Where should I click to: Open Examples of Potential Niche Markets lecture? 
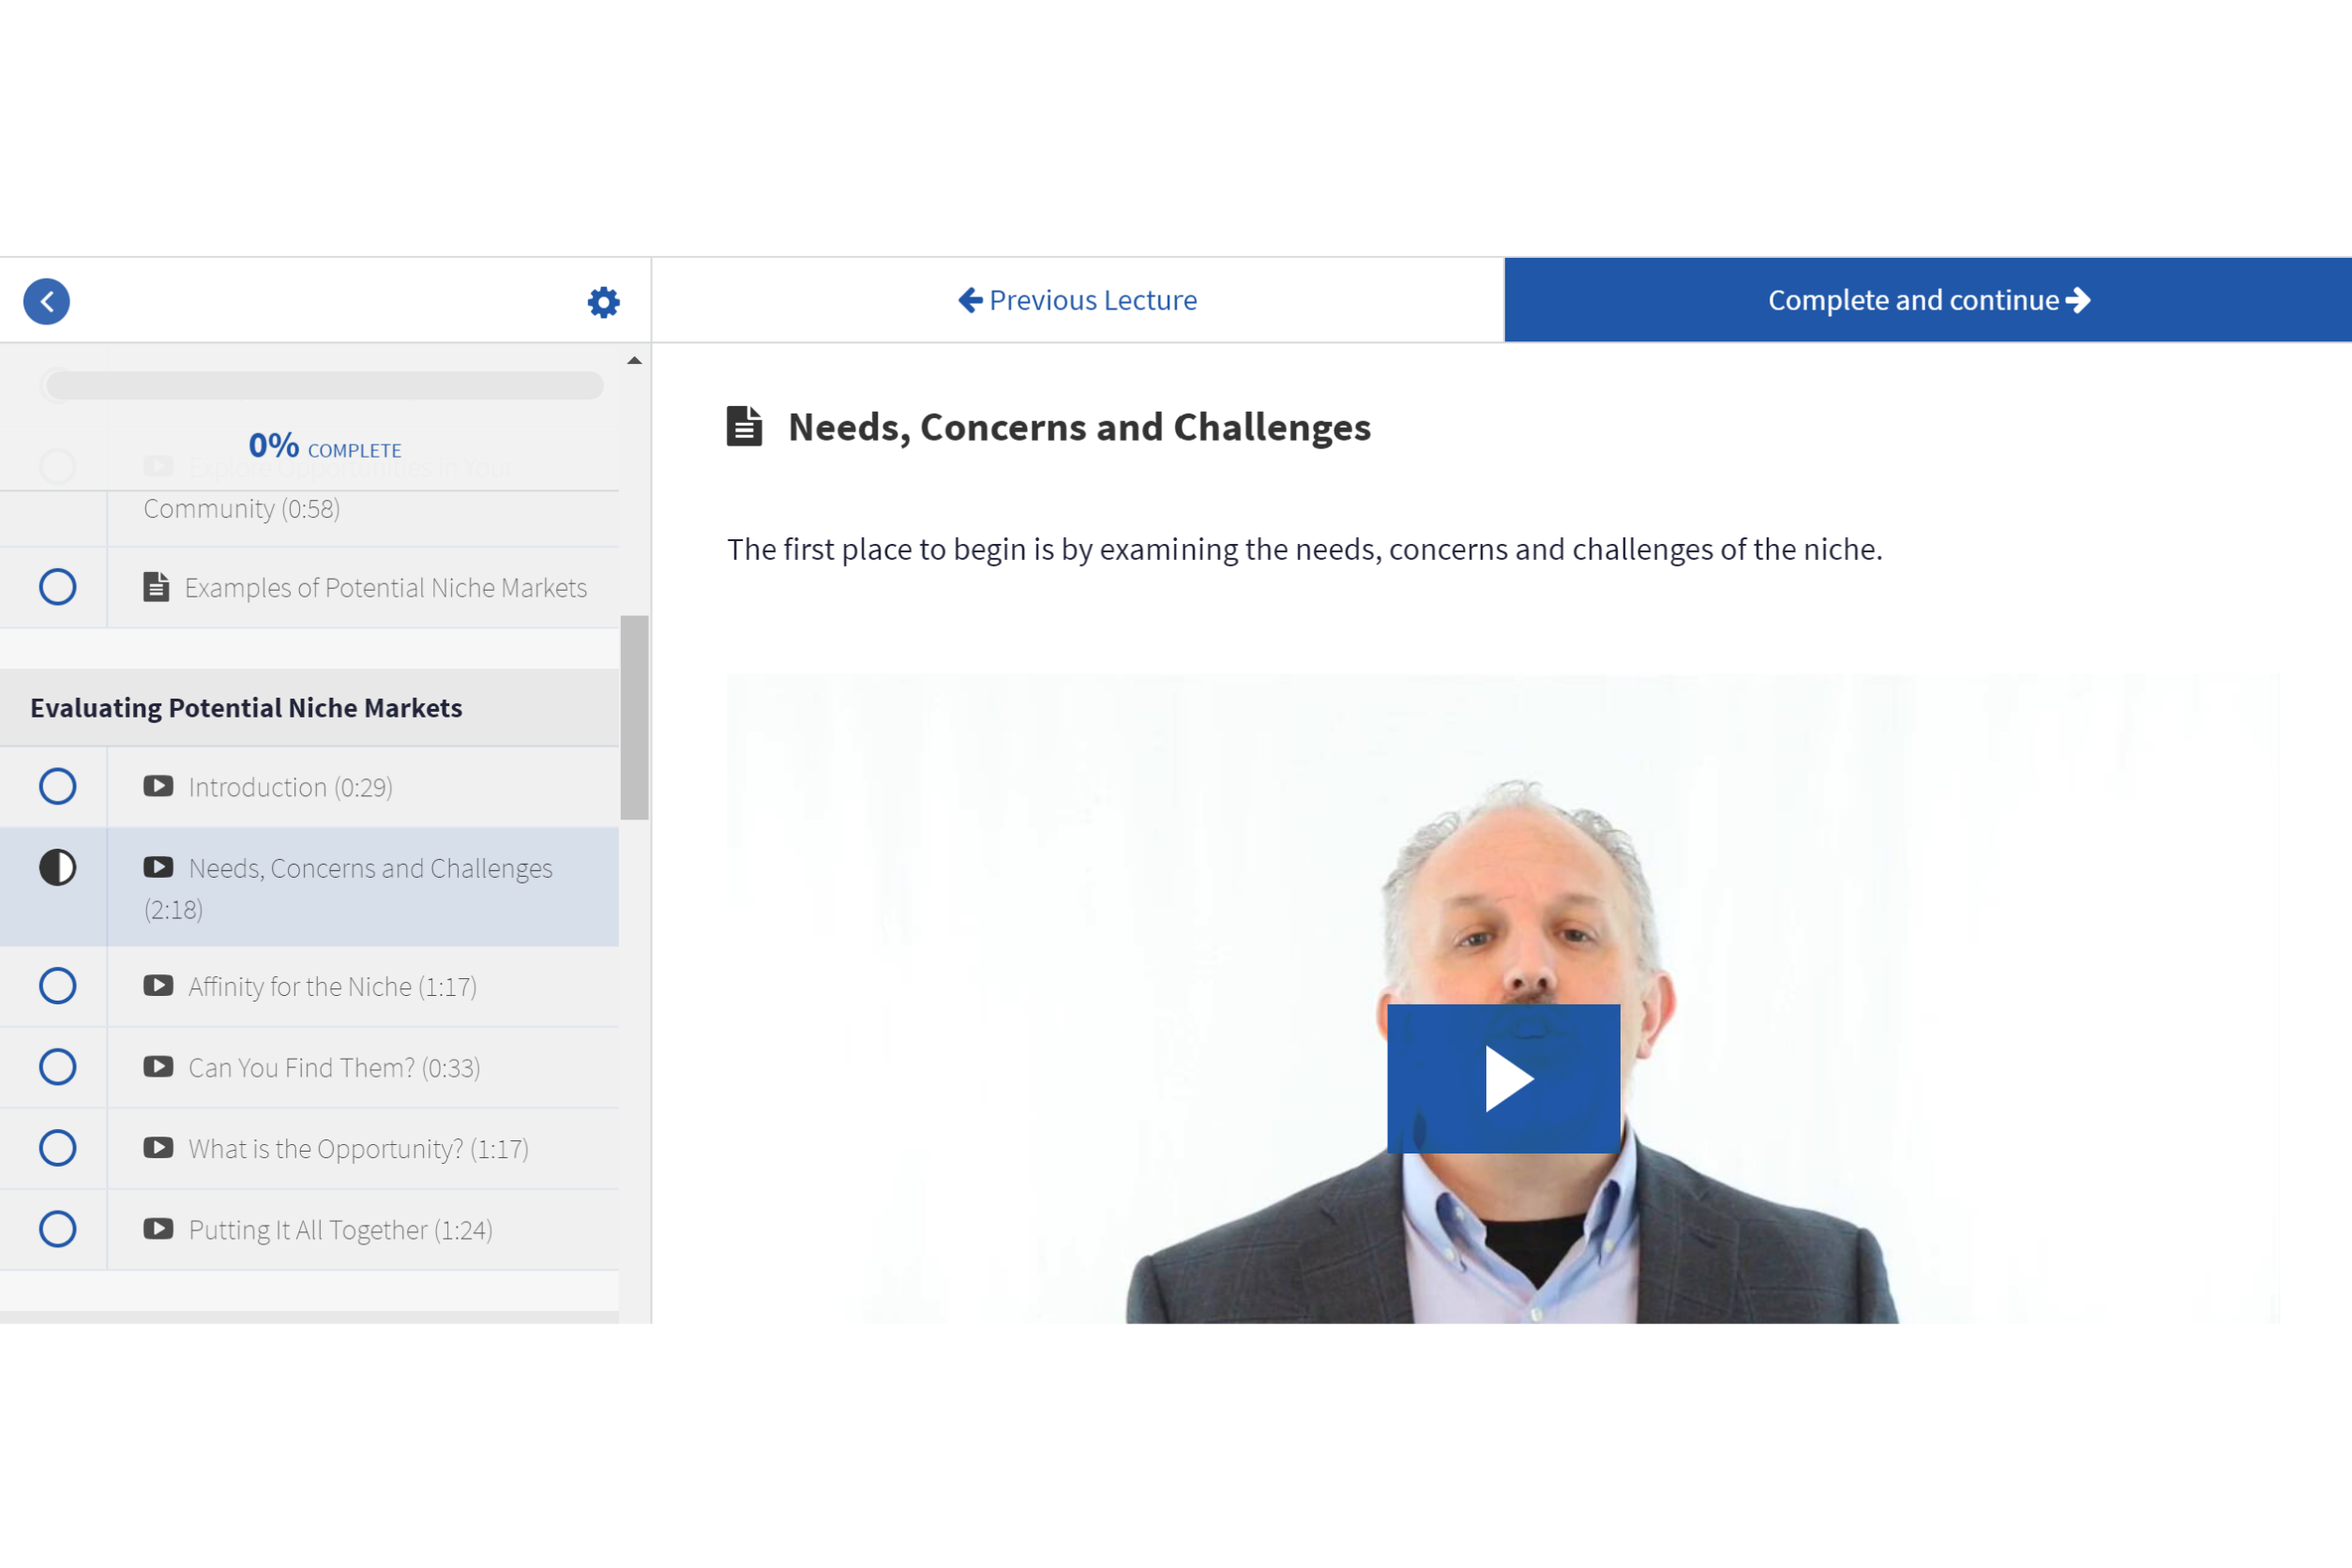click(309, 587)
